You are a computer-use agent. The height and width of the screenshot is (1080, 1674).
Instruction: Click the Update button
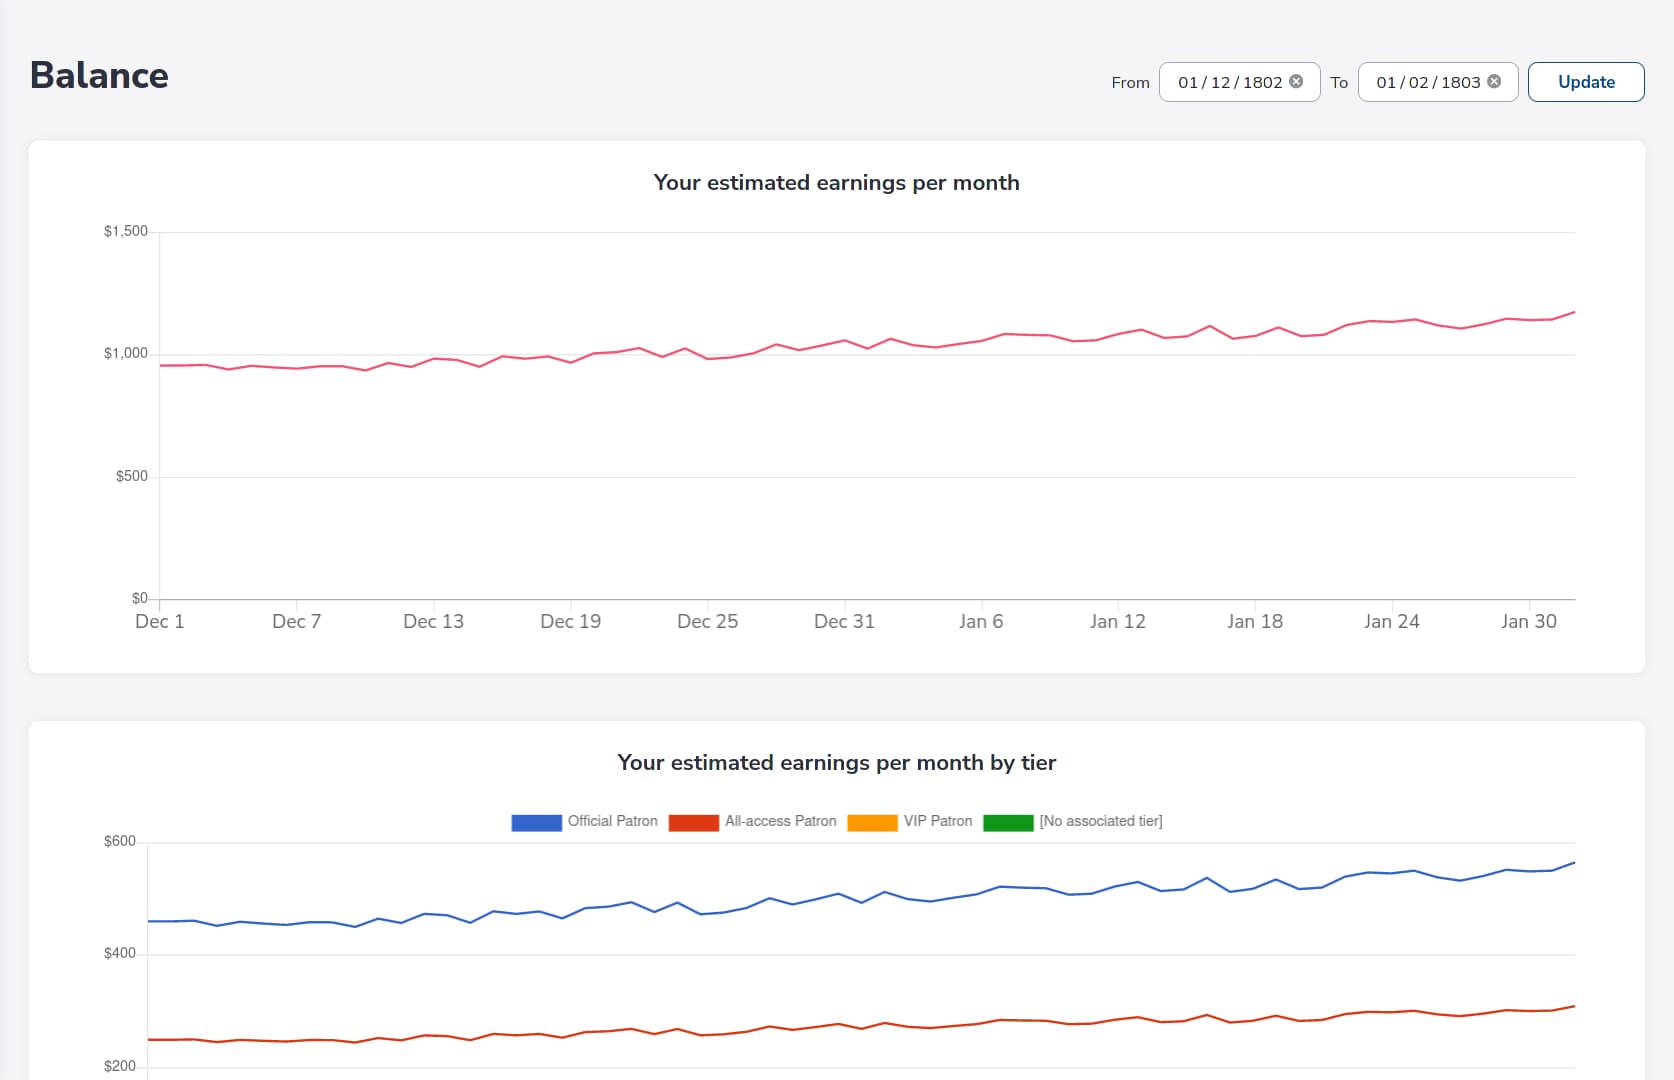click(x=1586, y=82)
